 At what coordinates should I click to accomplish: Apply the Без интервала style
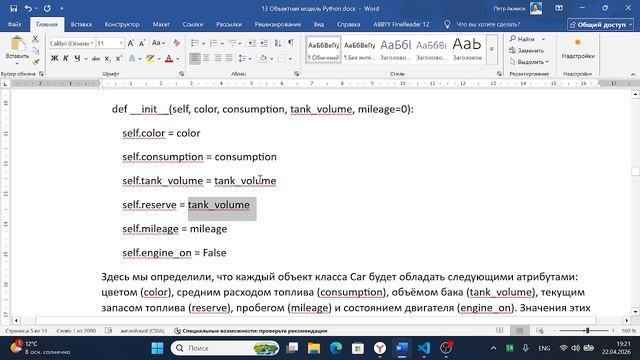point(359,49)
